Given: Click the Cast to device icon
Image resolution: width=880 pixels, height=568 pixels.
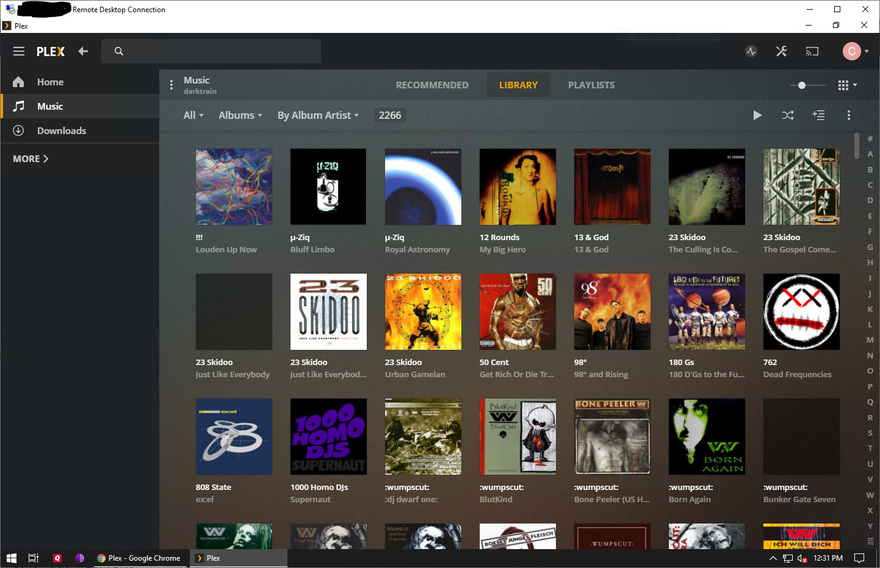Looking at the screenshot, I should pos(812,52).
